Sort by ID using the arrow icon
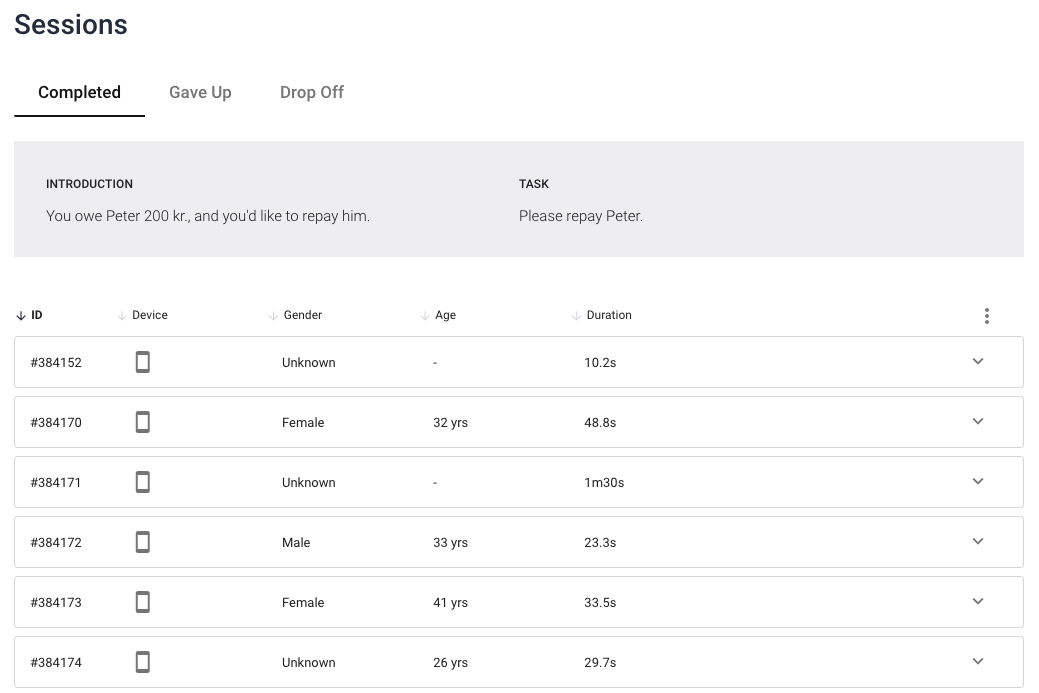 click(x=21, y=315)
